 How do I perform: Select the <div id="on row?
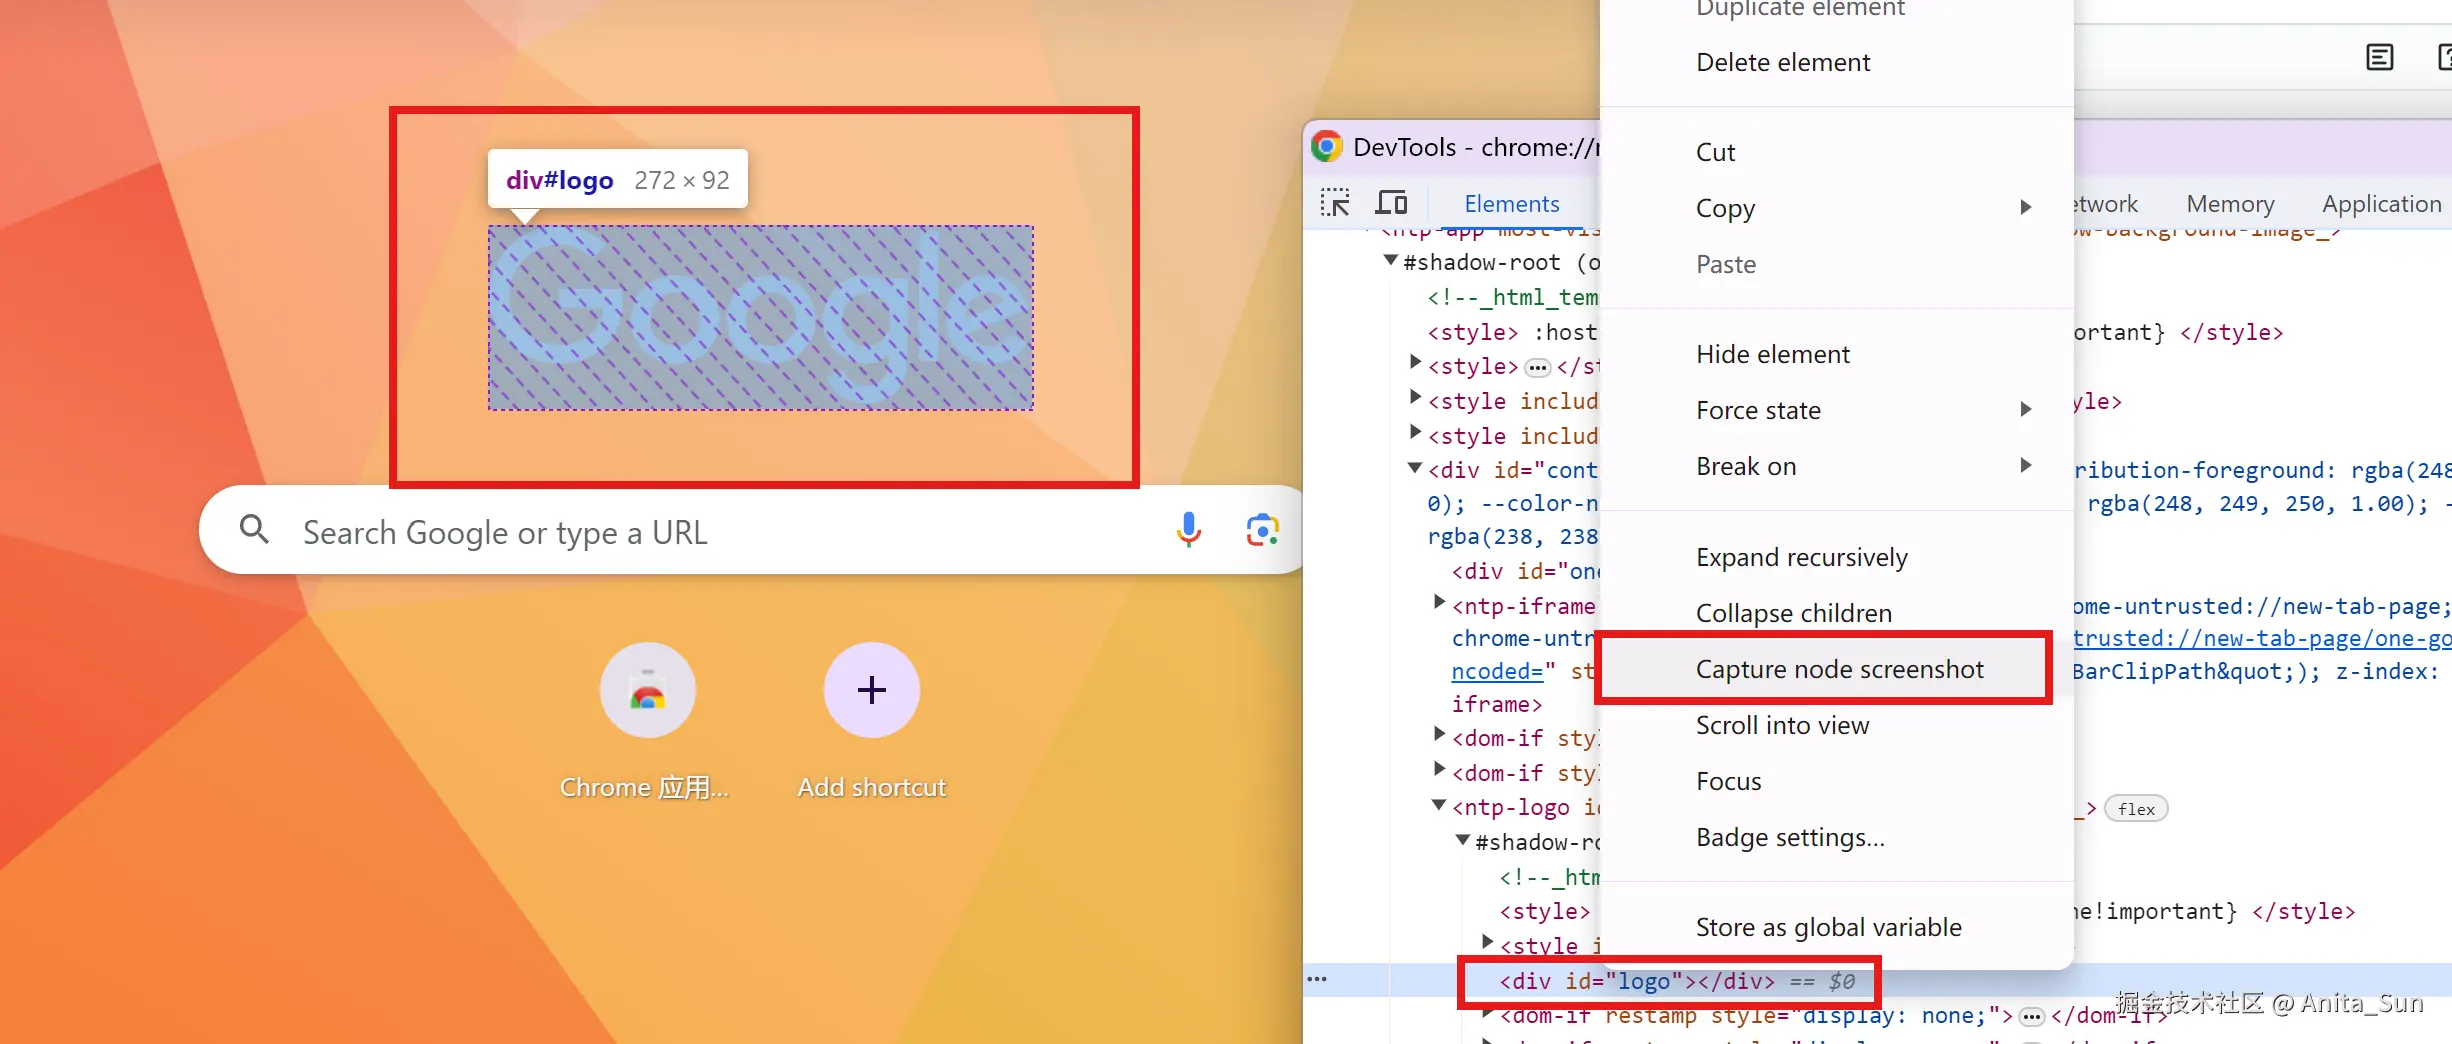1526,571
